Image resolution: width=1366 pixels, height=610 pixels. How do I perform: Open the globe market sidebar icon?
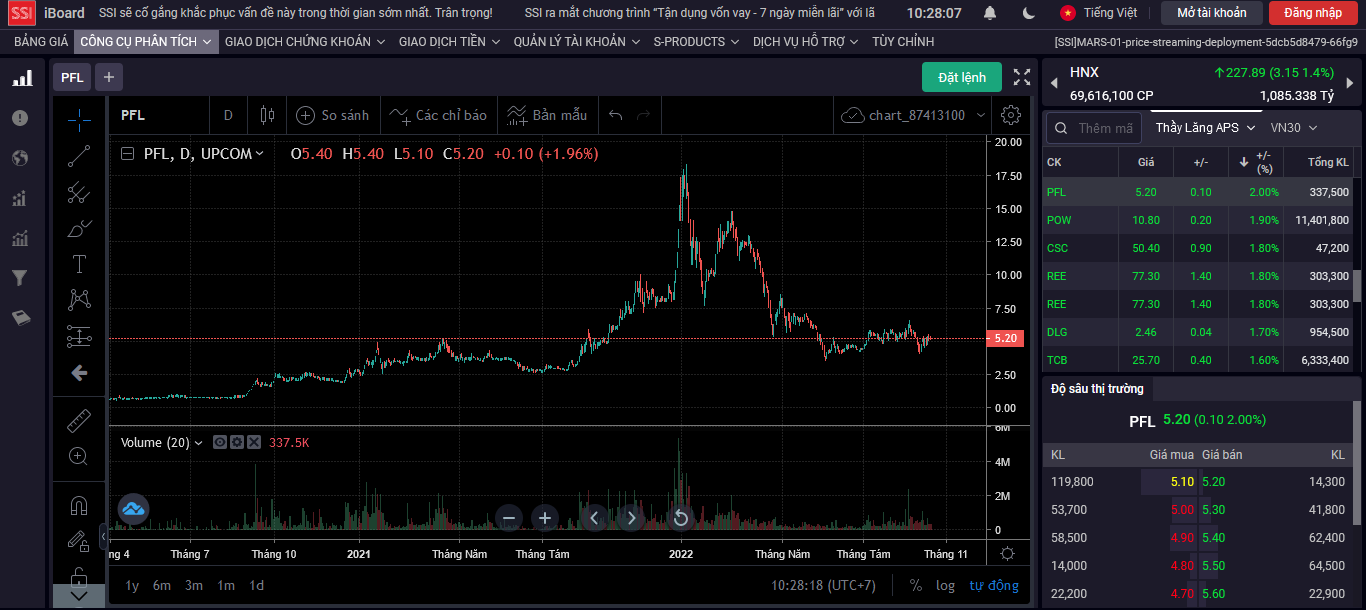(20, 158)
